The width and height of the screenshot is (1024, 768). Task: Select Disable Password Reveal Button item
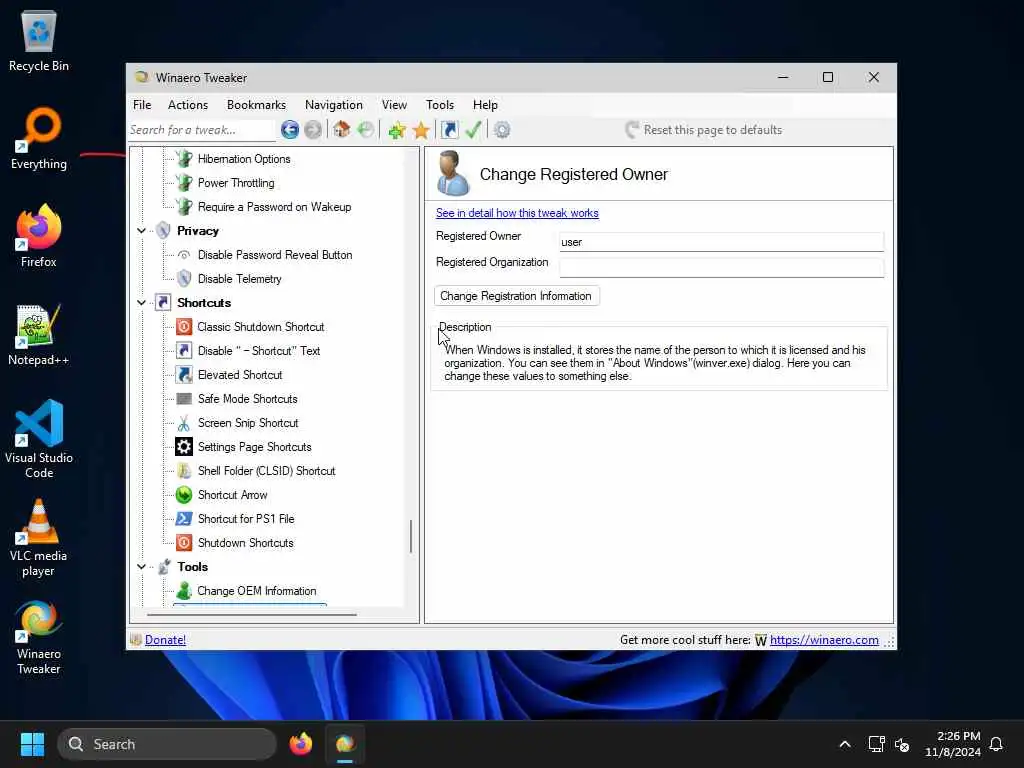[x=275, y=255]
